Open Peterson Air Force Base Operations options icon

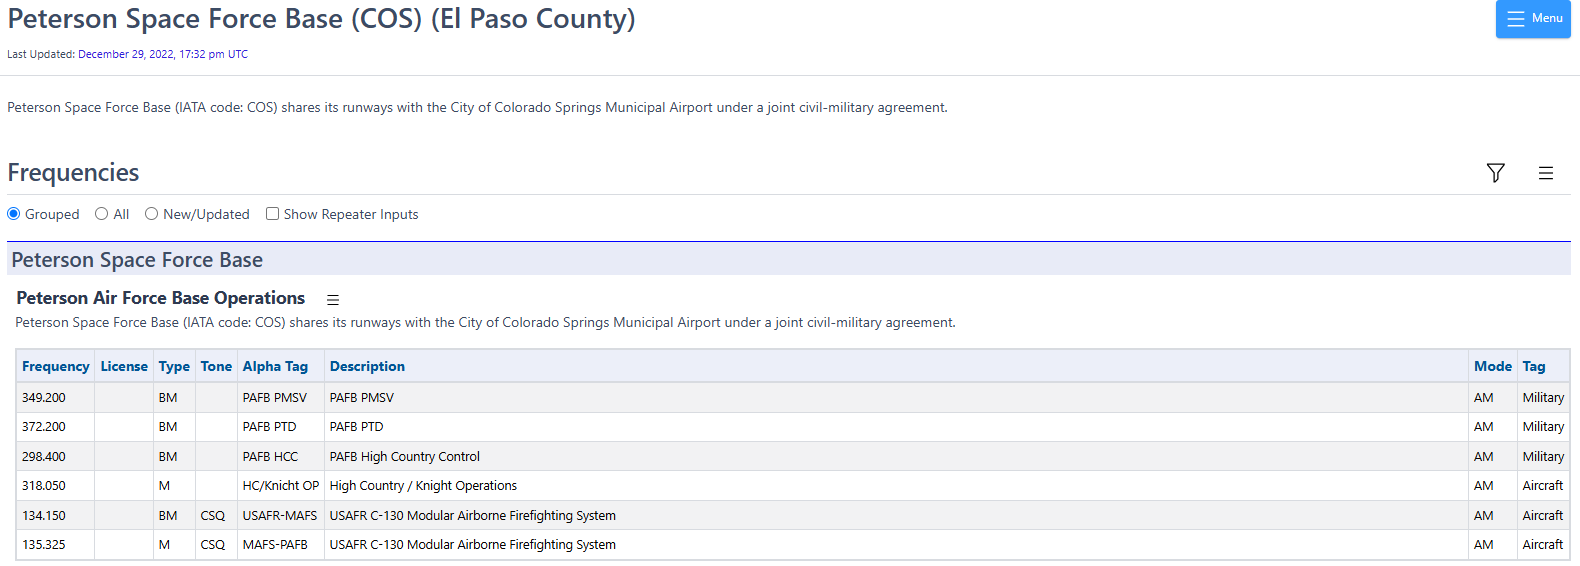point(333,300)
